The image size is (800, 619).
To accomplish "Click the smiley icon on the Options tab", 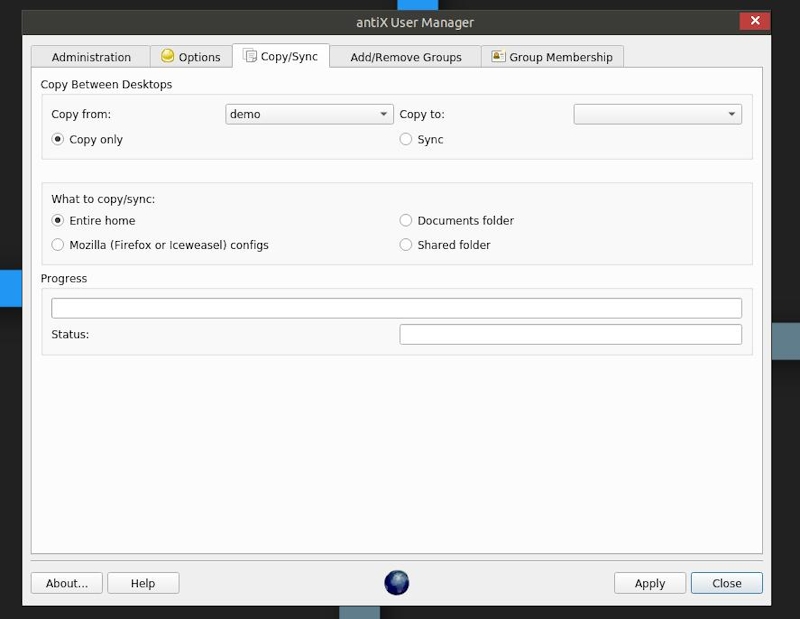I will [x=168, y=57].
